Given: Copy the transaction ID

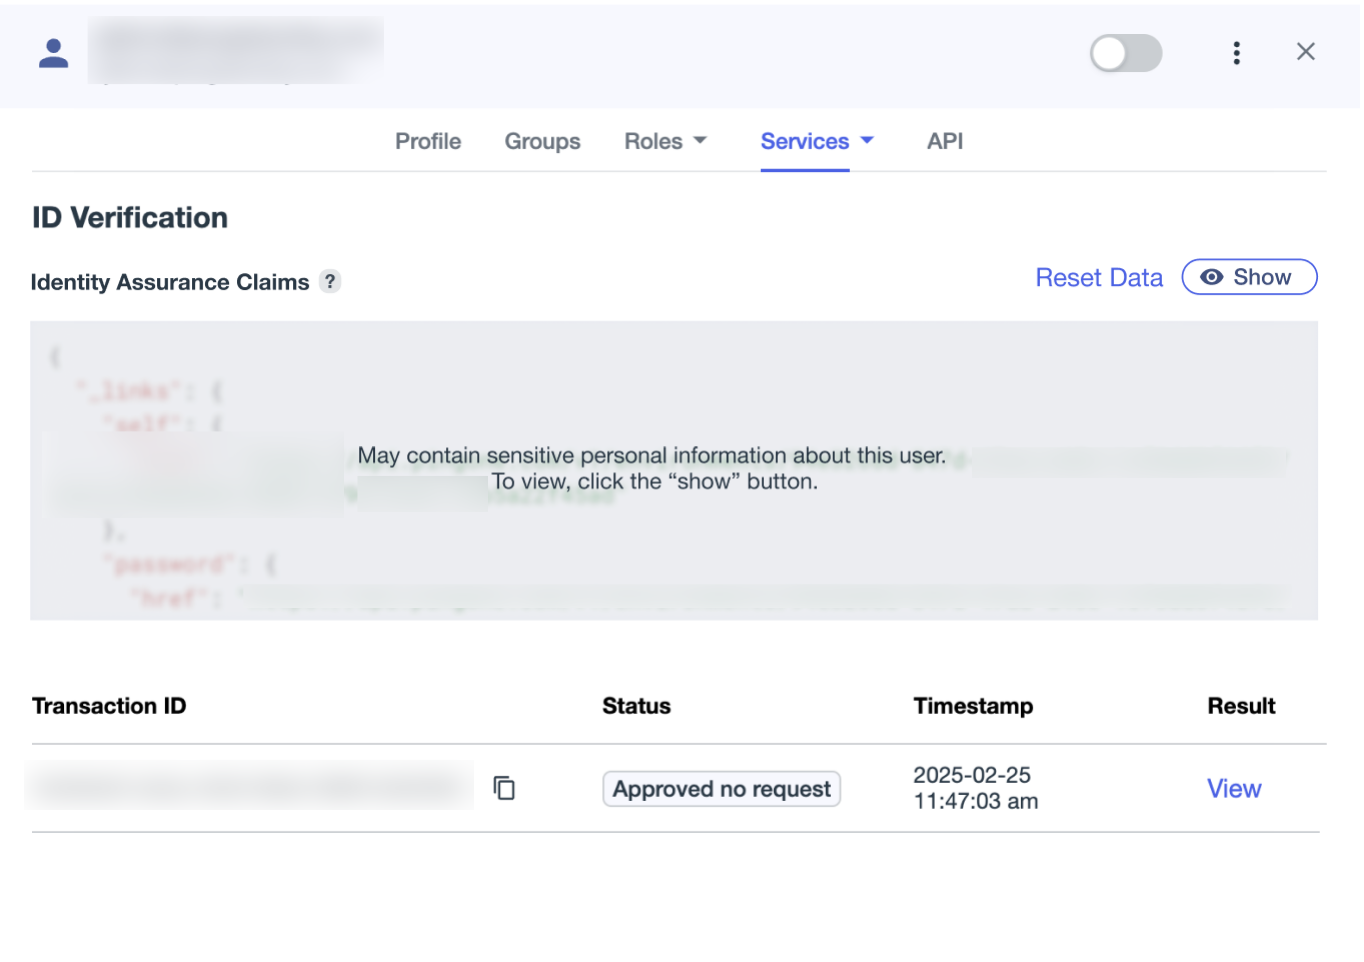Looking at the screenshot, I should (x=504, y=788).
